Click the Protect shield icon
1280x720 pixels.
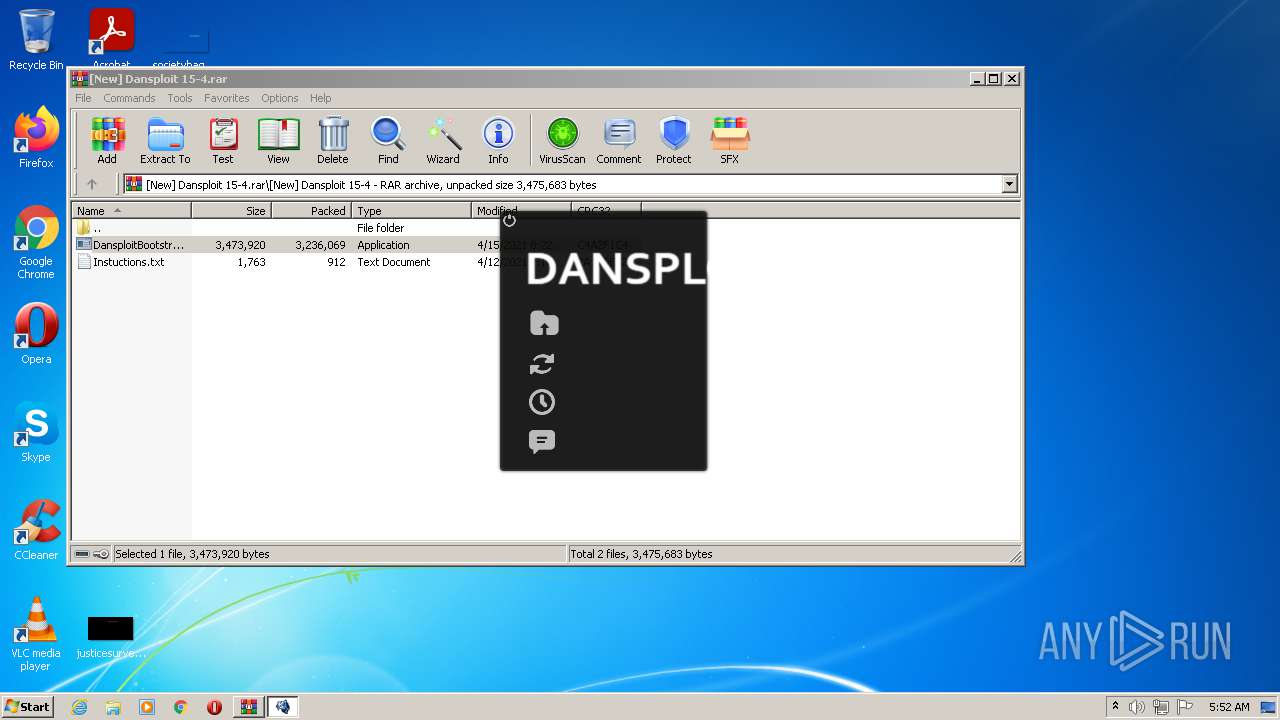(674, 140)
